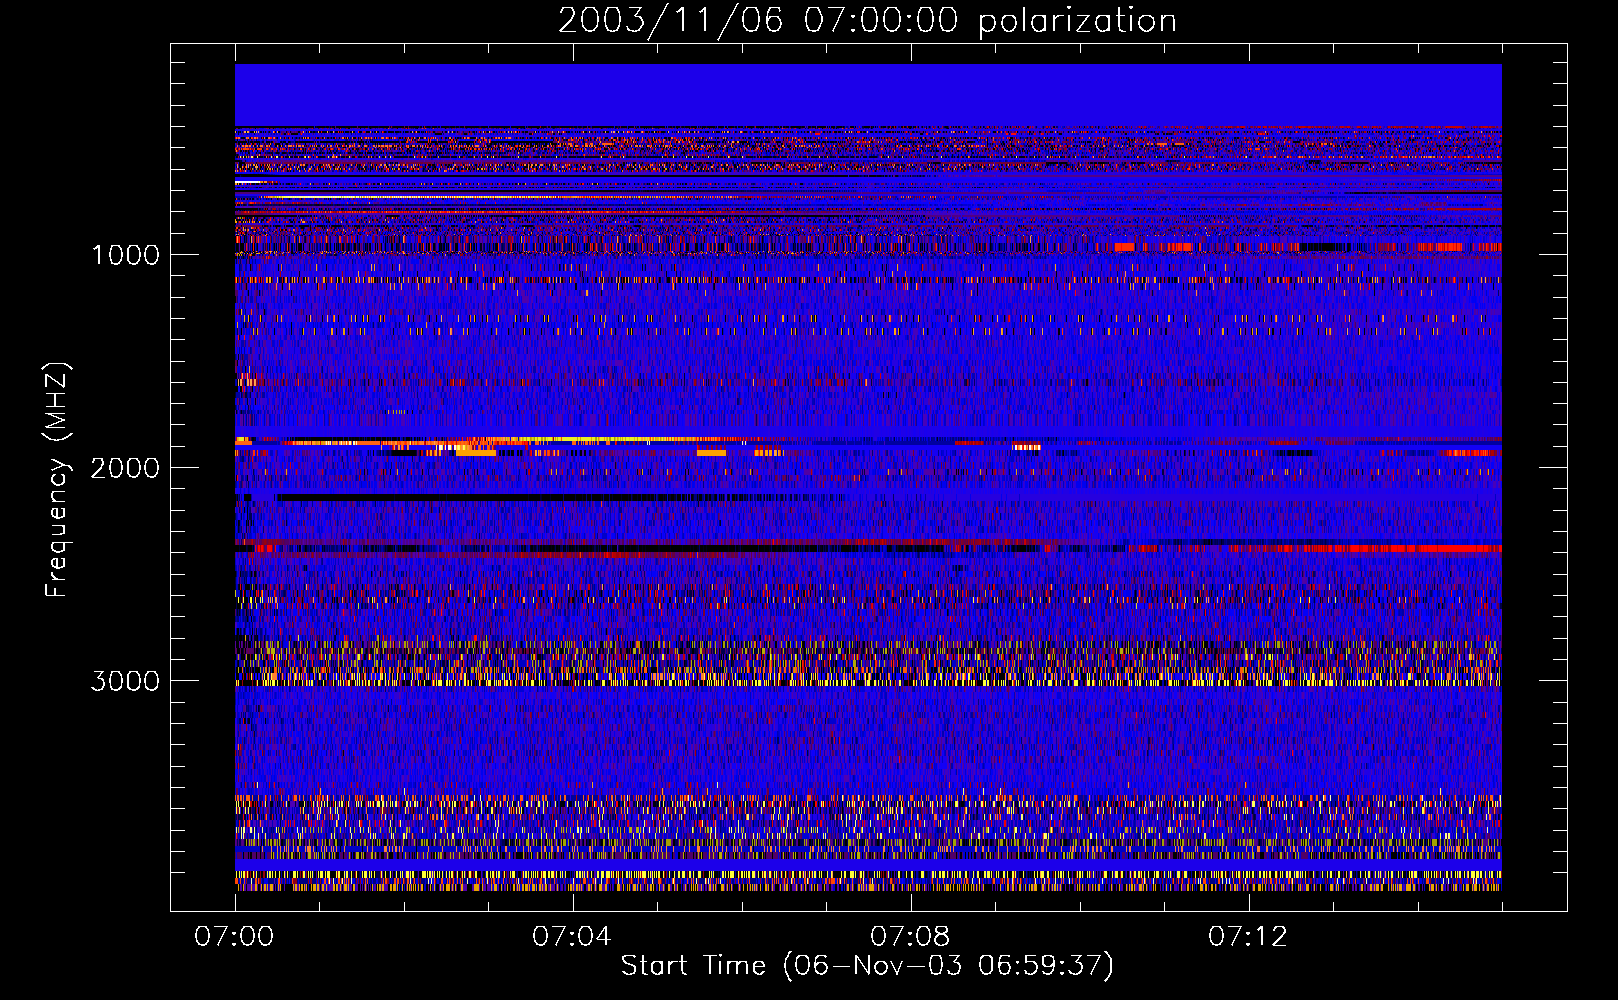Image resolution: width=1618 pixels, height=1000 pixels.
Task: Click the solid blue band at top of spectrogram
Action: (x=868, y=95)
